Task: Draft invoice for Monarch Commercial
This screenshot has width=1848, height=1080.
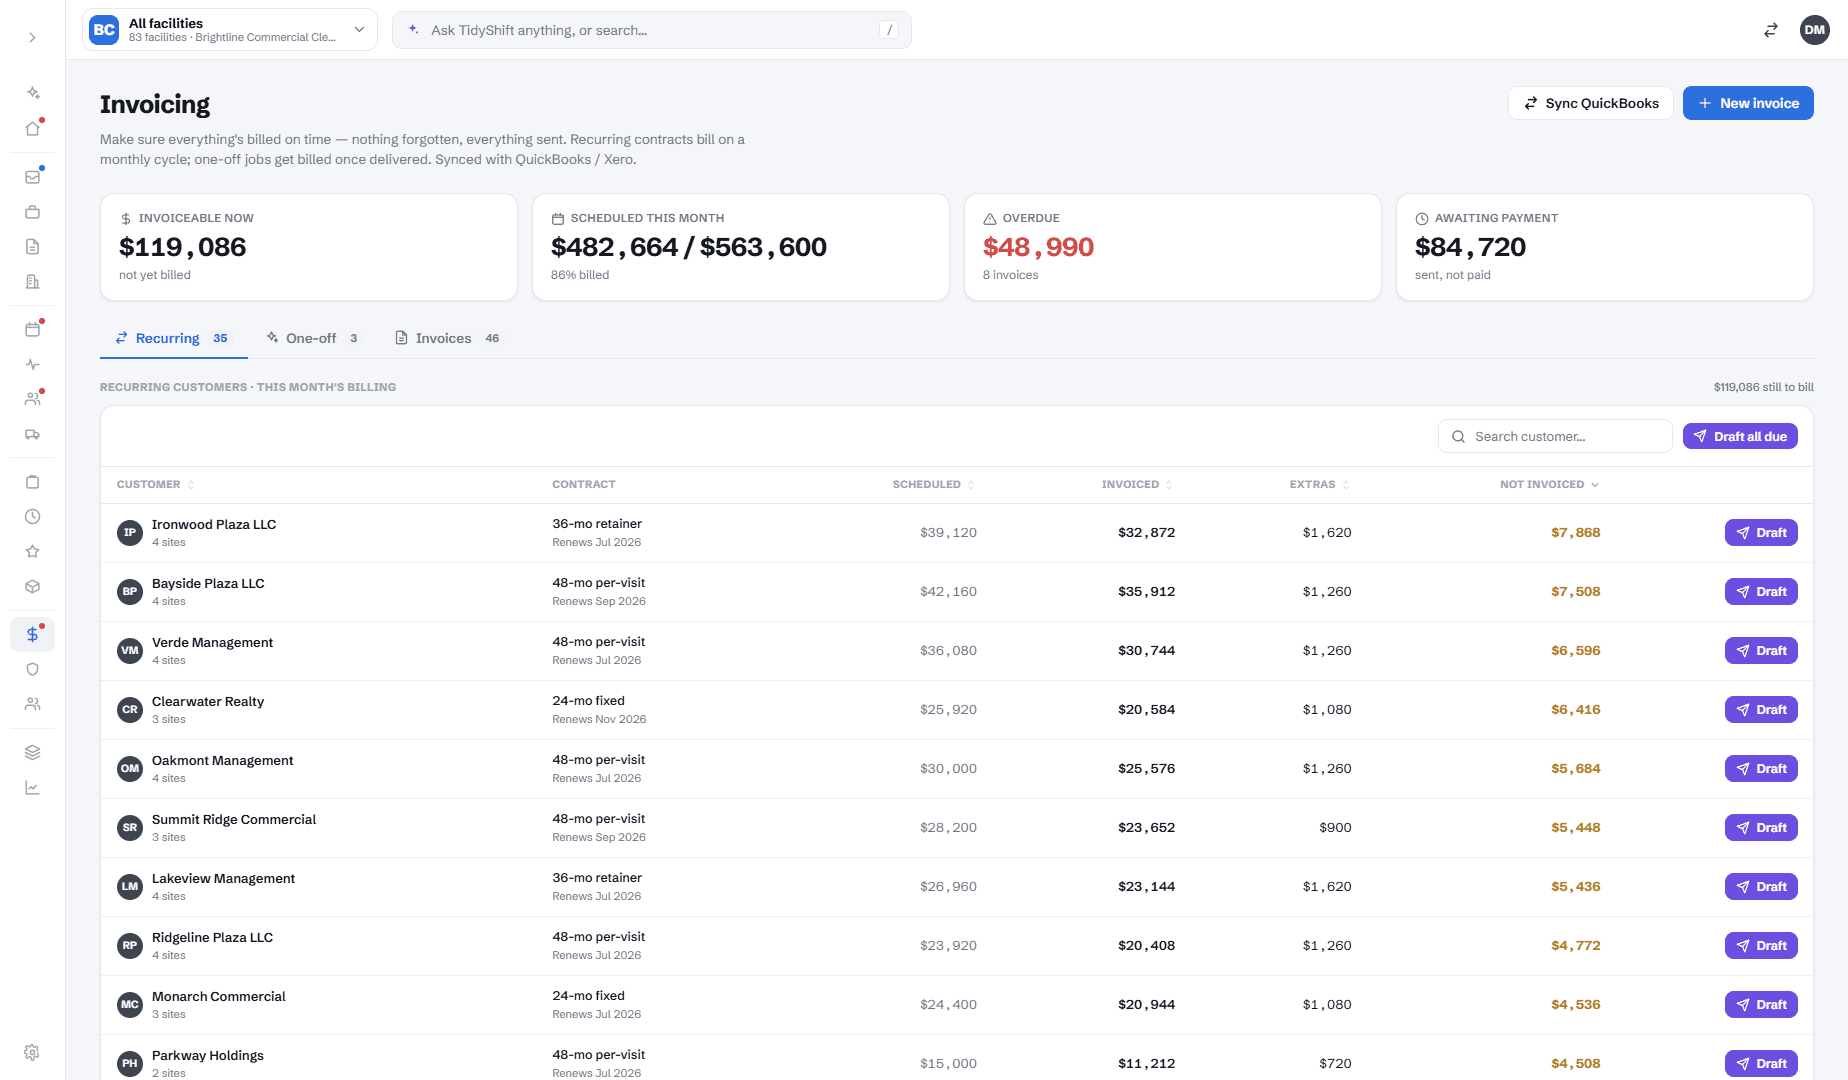Action: [x=1761, y=1005]
